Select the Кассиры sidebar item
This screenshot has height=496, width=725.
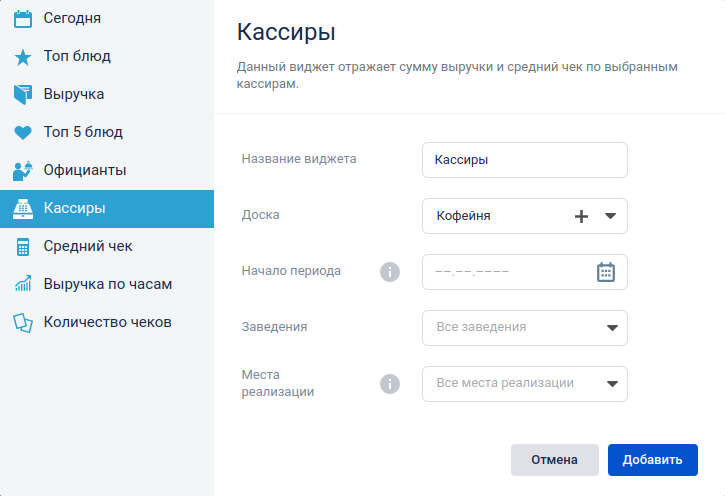click(x=107, y=208)
